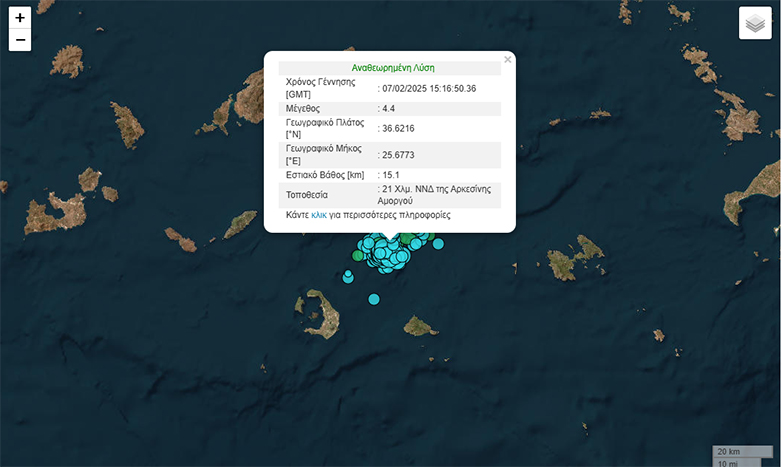Click Astypalaia island east of the cluster

coord(575,260)
